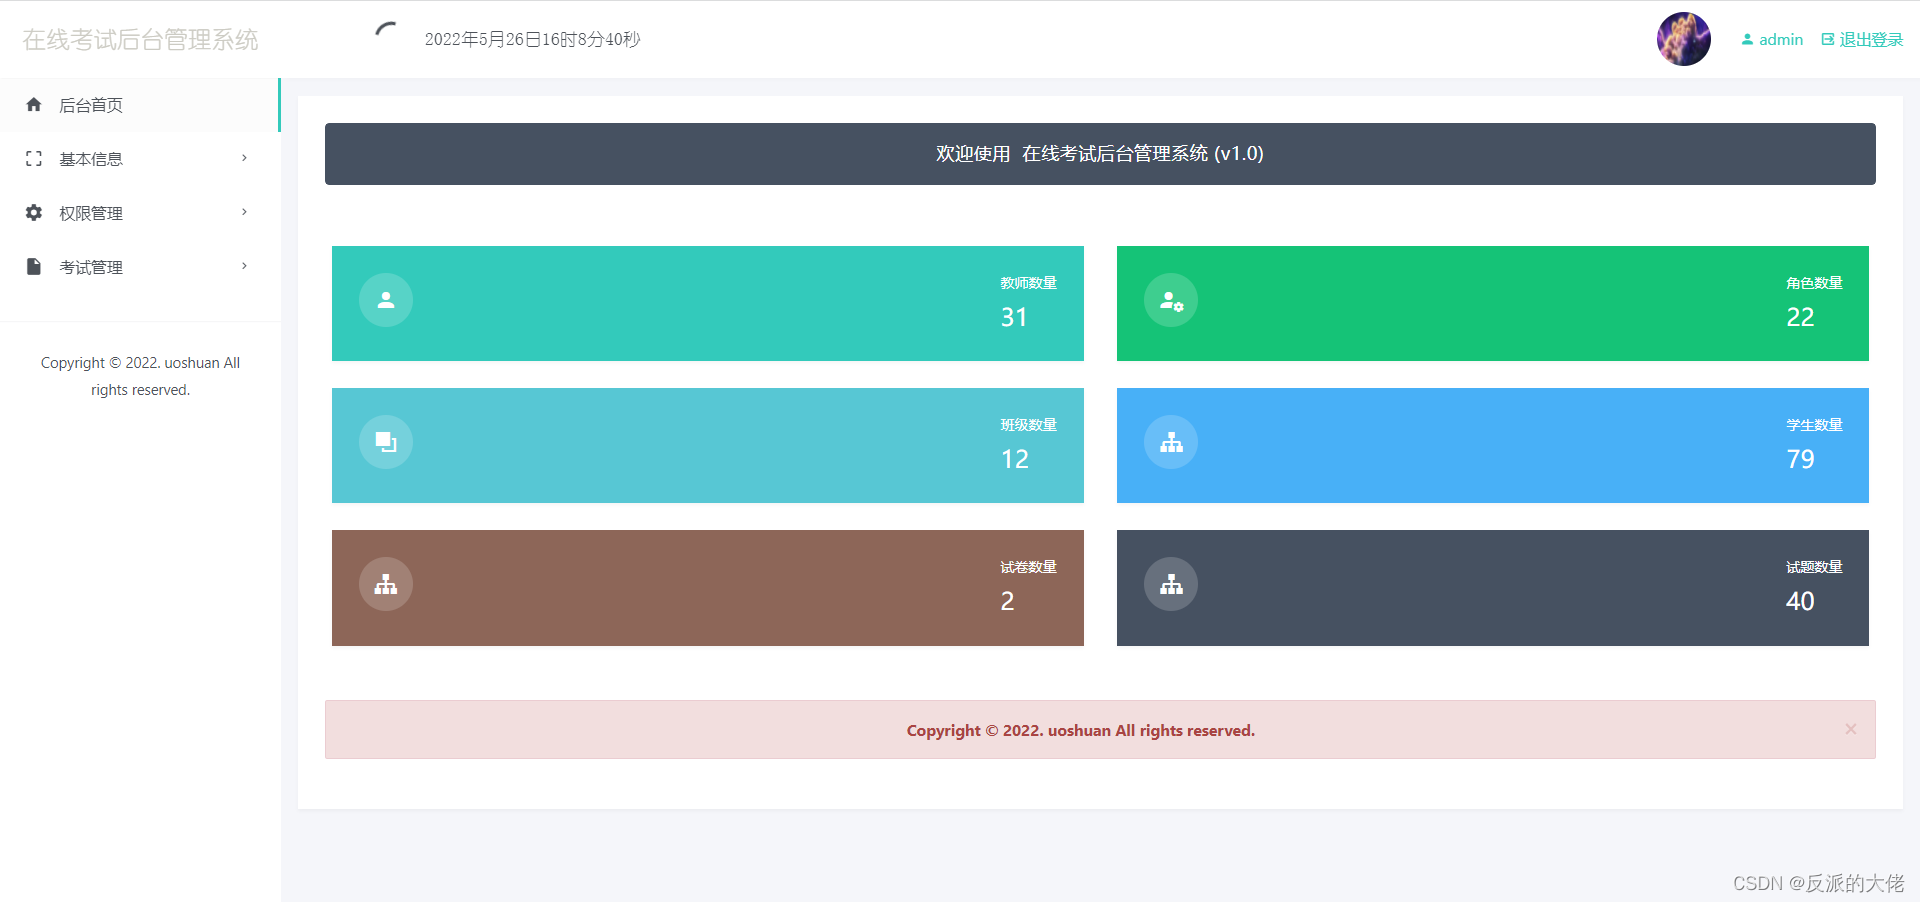
Task: Open the 基本信息 menu
Action: pyautogui.click(x=140, y=159)
